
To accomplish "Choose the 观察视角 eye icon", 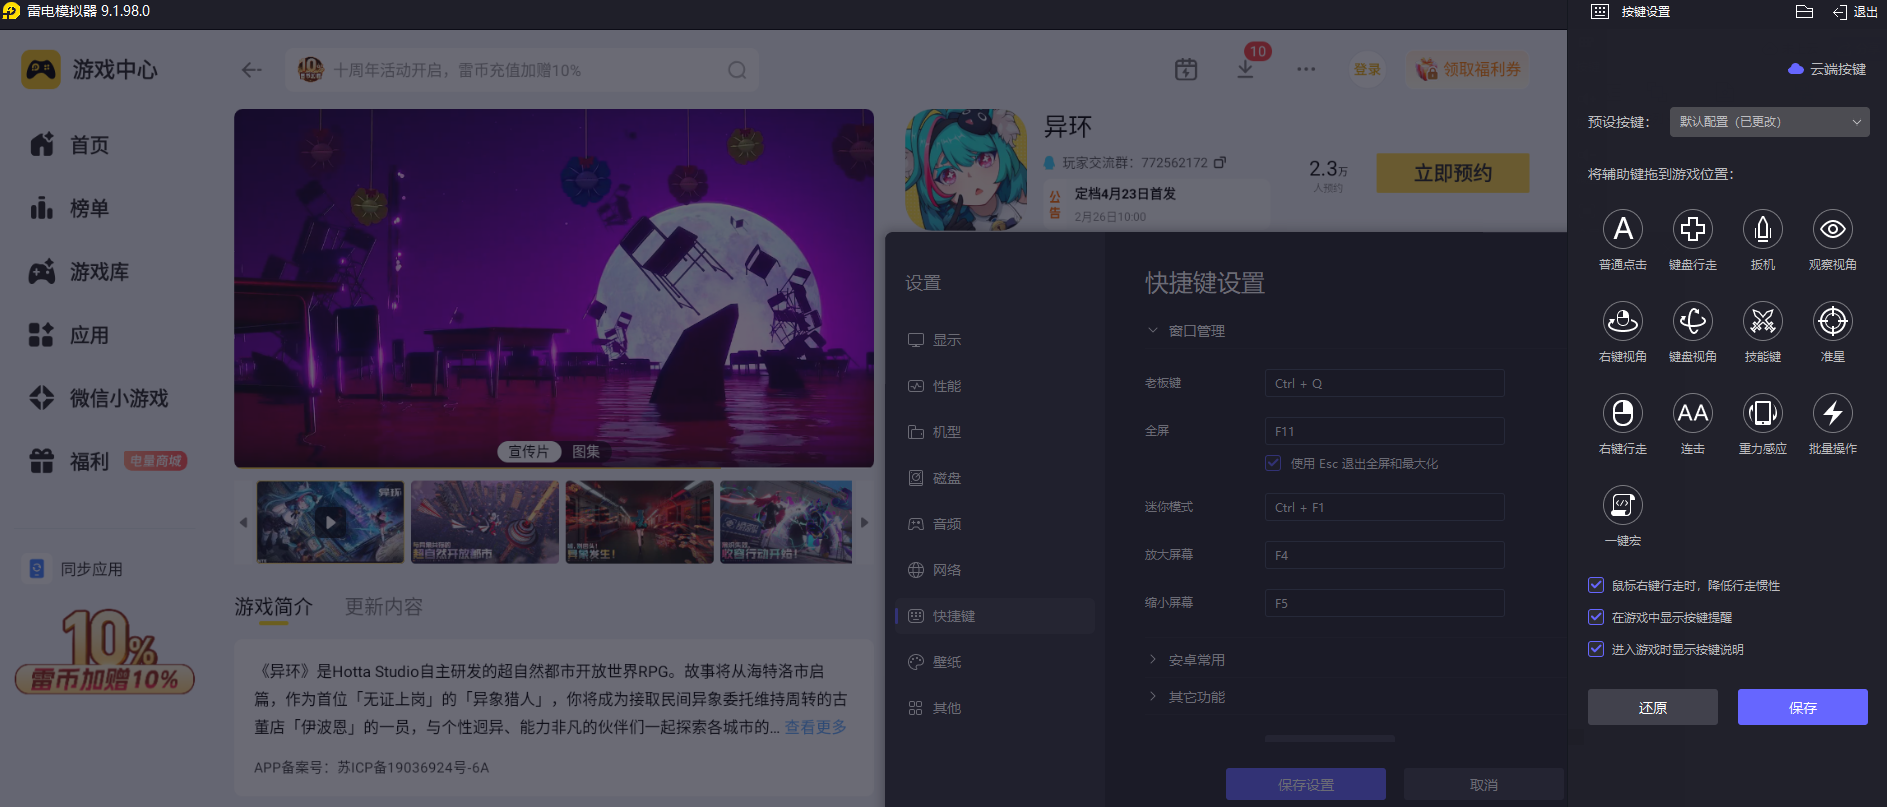I will pos(1833,230).
